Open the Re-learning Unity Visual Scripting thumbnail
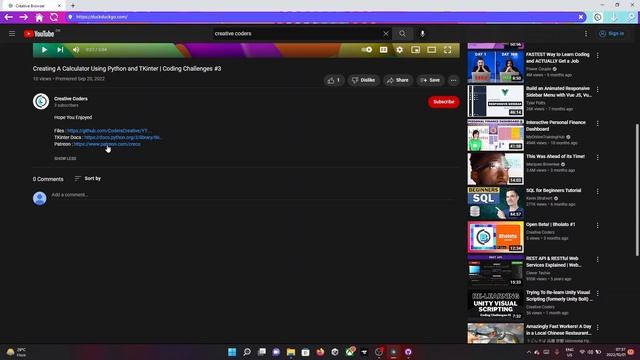The image size is (640, 360). click(x=496, y=305)
